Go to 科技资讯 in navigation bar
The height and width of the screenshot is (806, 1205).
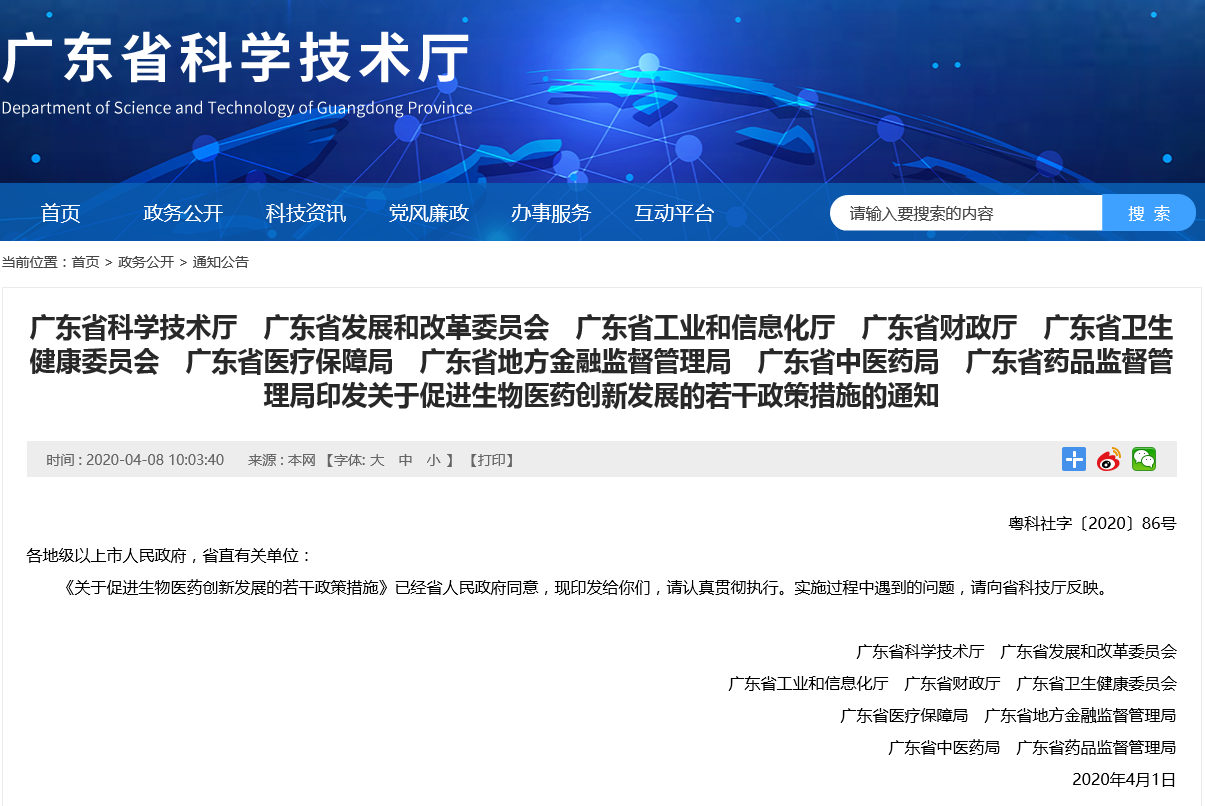coord(305,213)
